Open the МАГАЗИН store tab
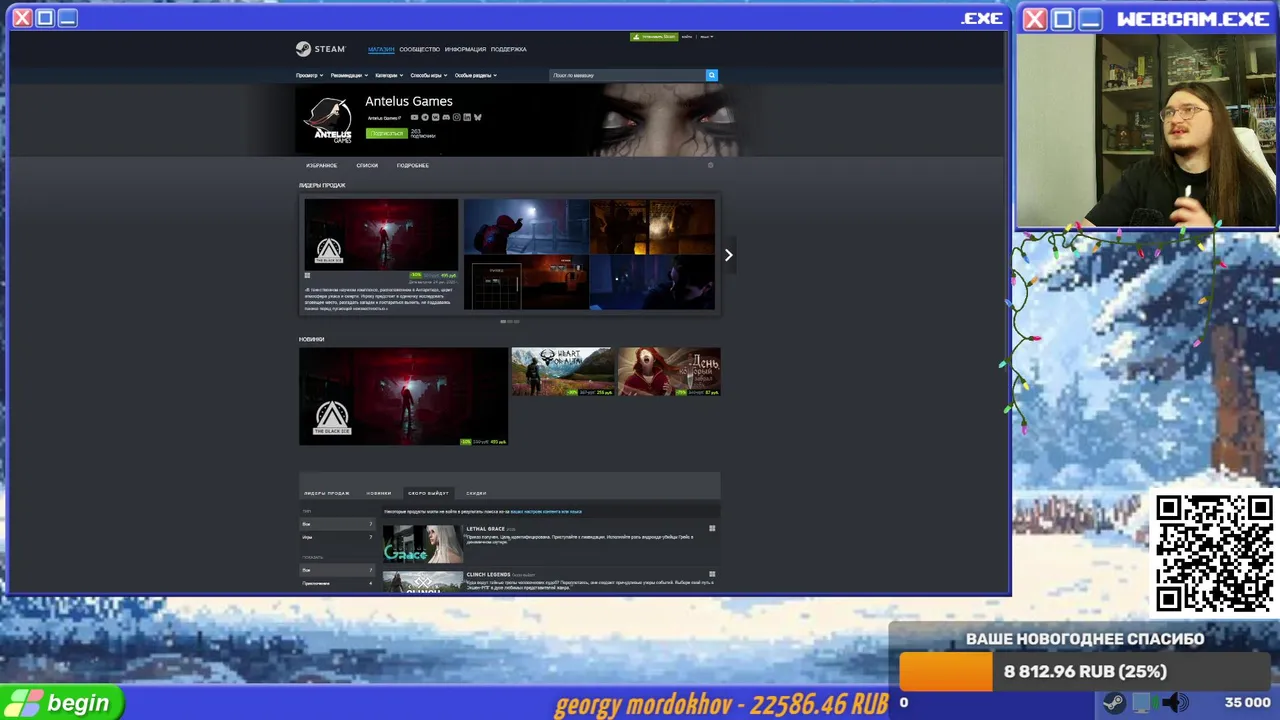1280x720 pixels. (381, 49)
